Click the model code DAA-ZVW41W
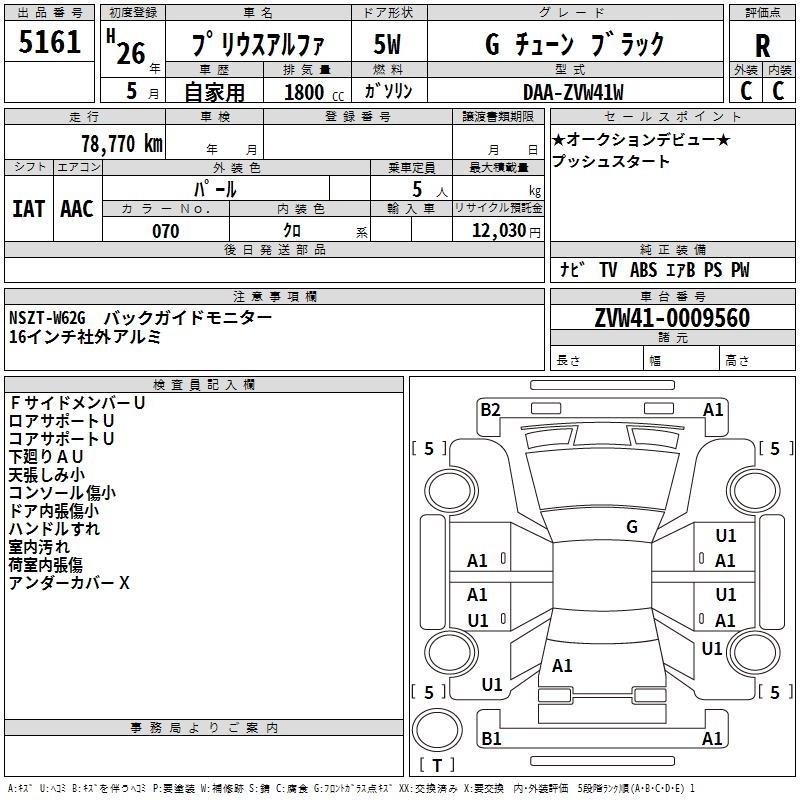The width and height of the screenshot is (800, 800). [x=573, y=92]
